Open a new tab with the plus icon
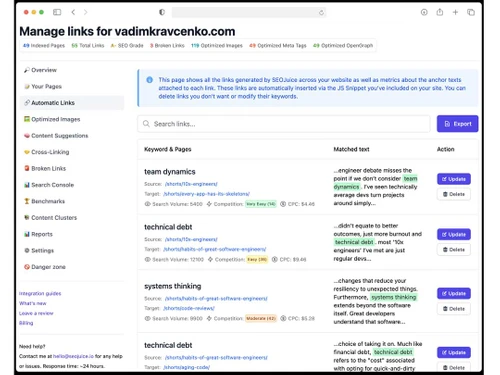Screen dimensions: 500x375 [455, 12]
